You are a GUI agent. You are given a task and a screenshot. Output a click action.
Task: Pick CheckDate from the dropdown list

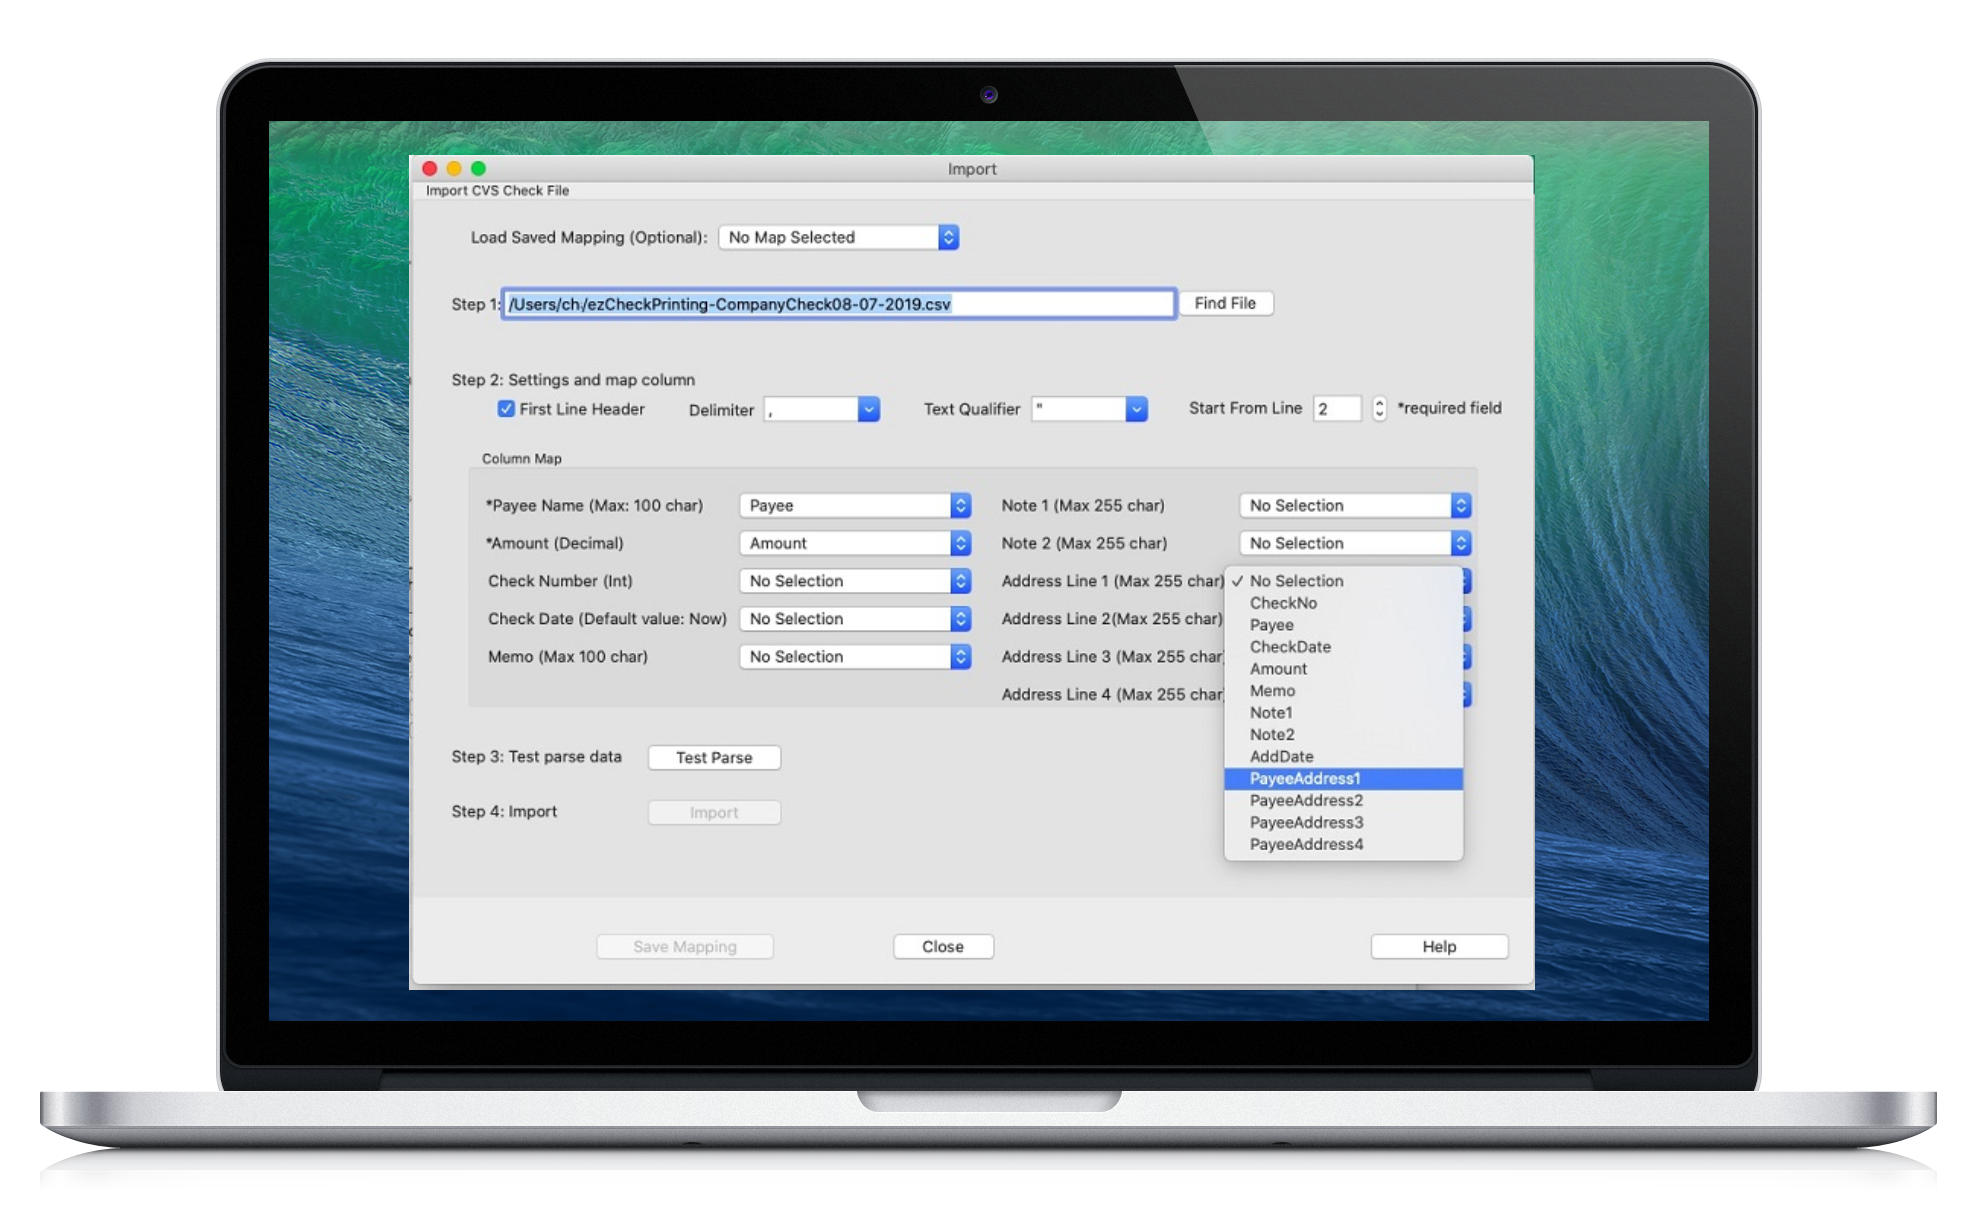point(1290,647)
